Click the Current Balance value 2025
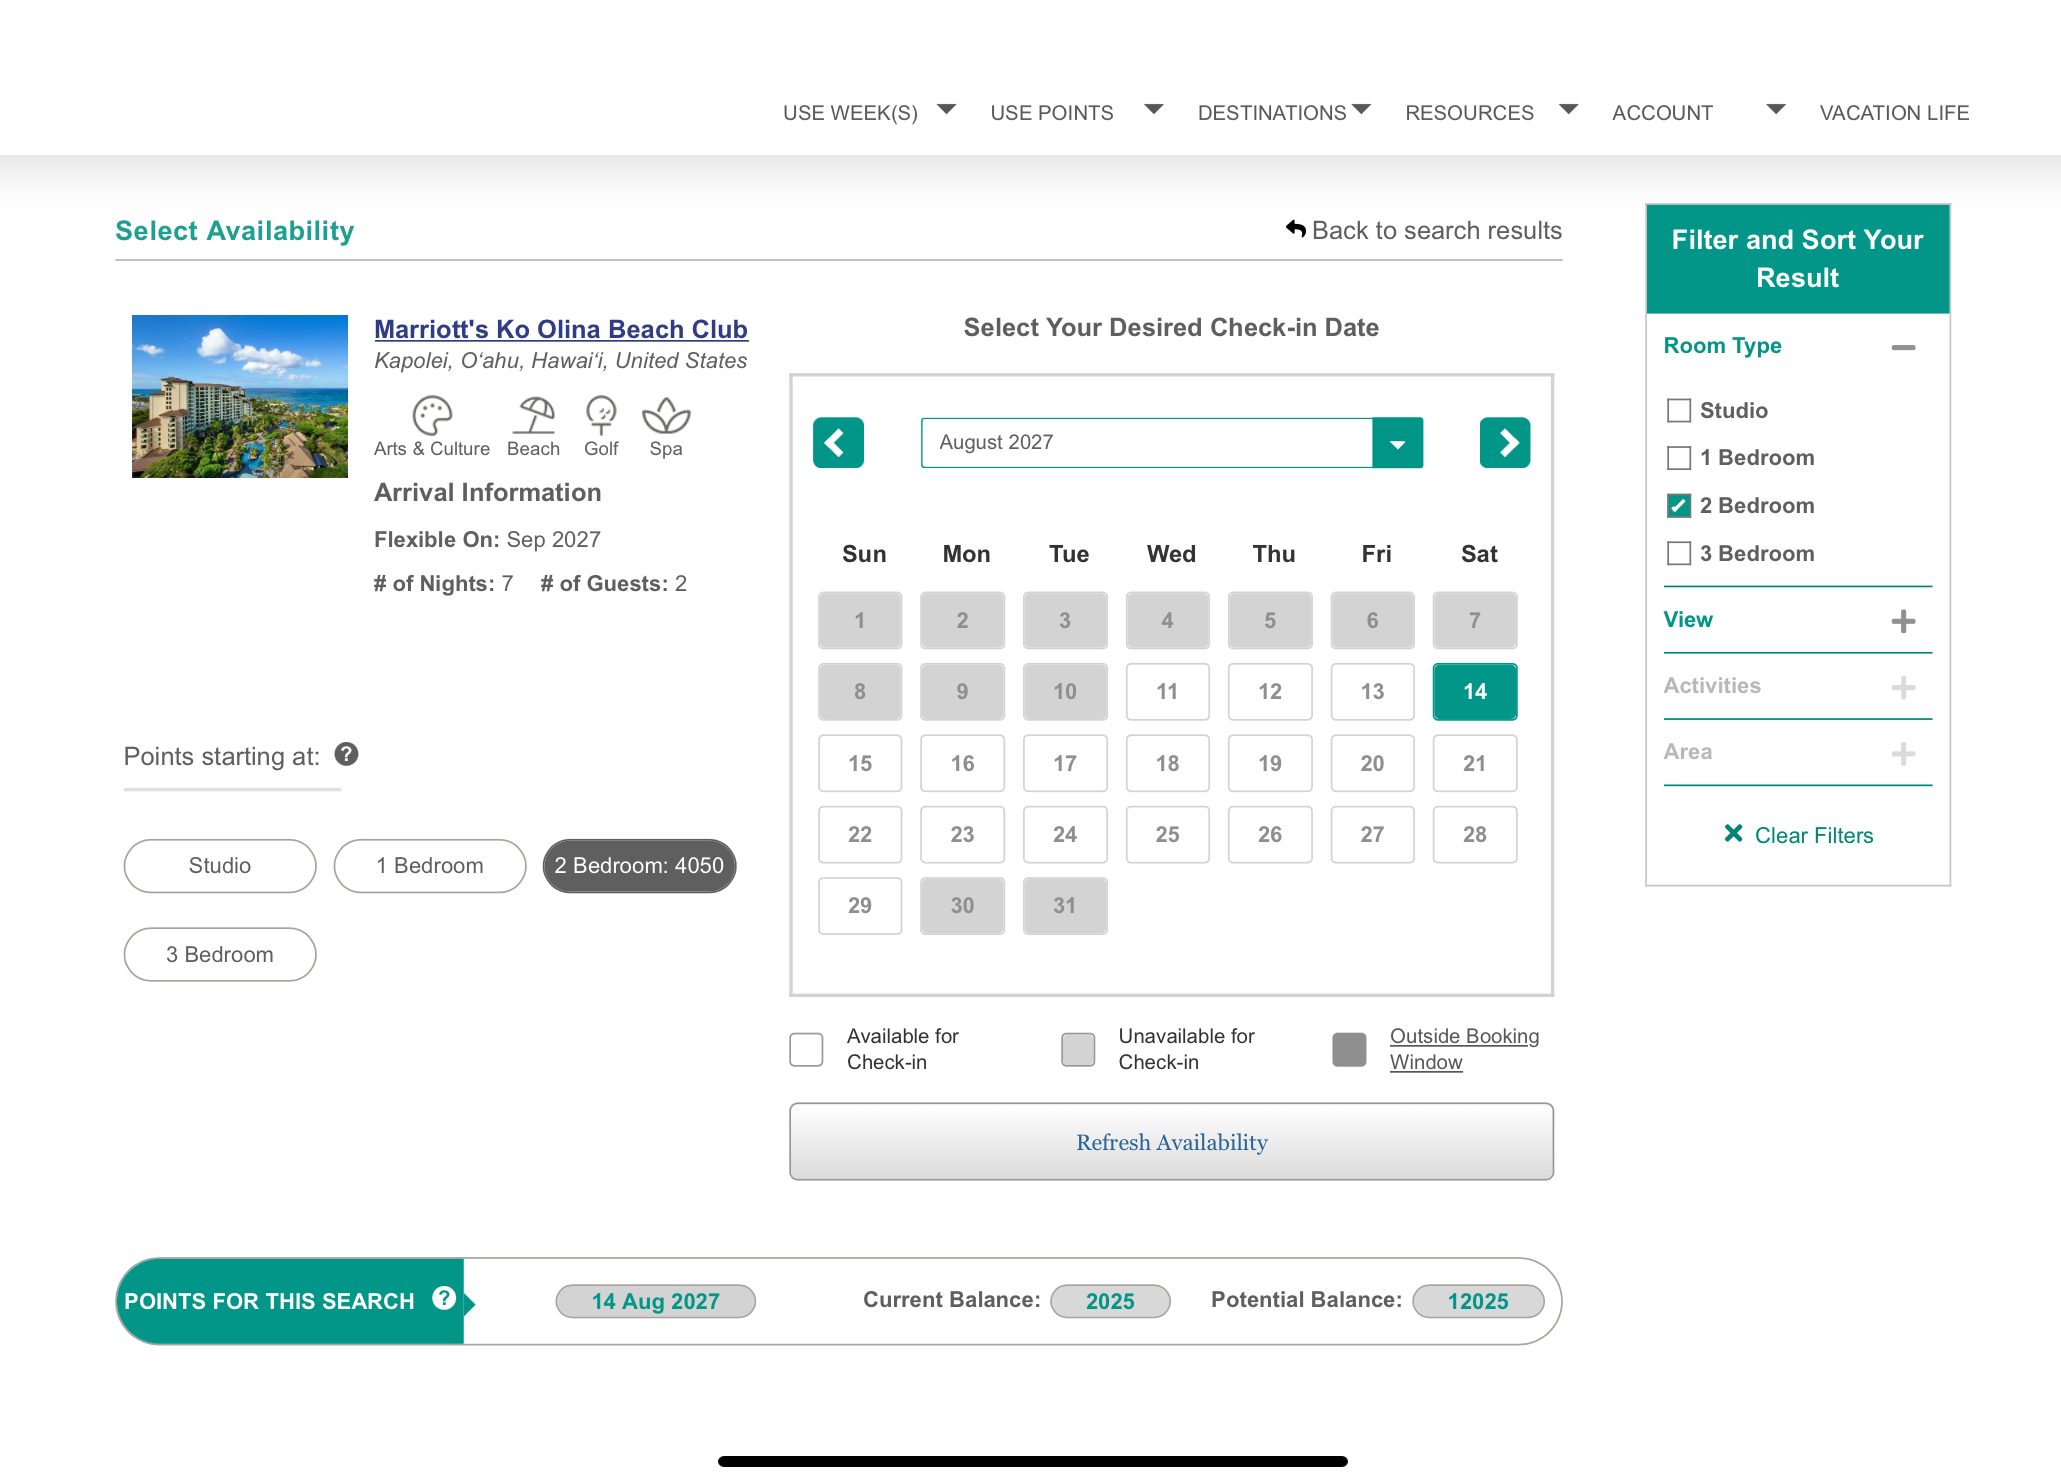This screenshot has width=2061, height=1482. click(x=1110, y=1301)
